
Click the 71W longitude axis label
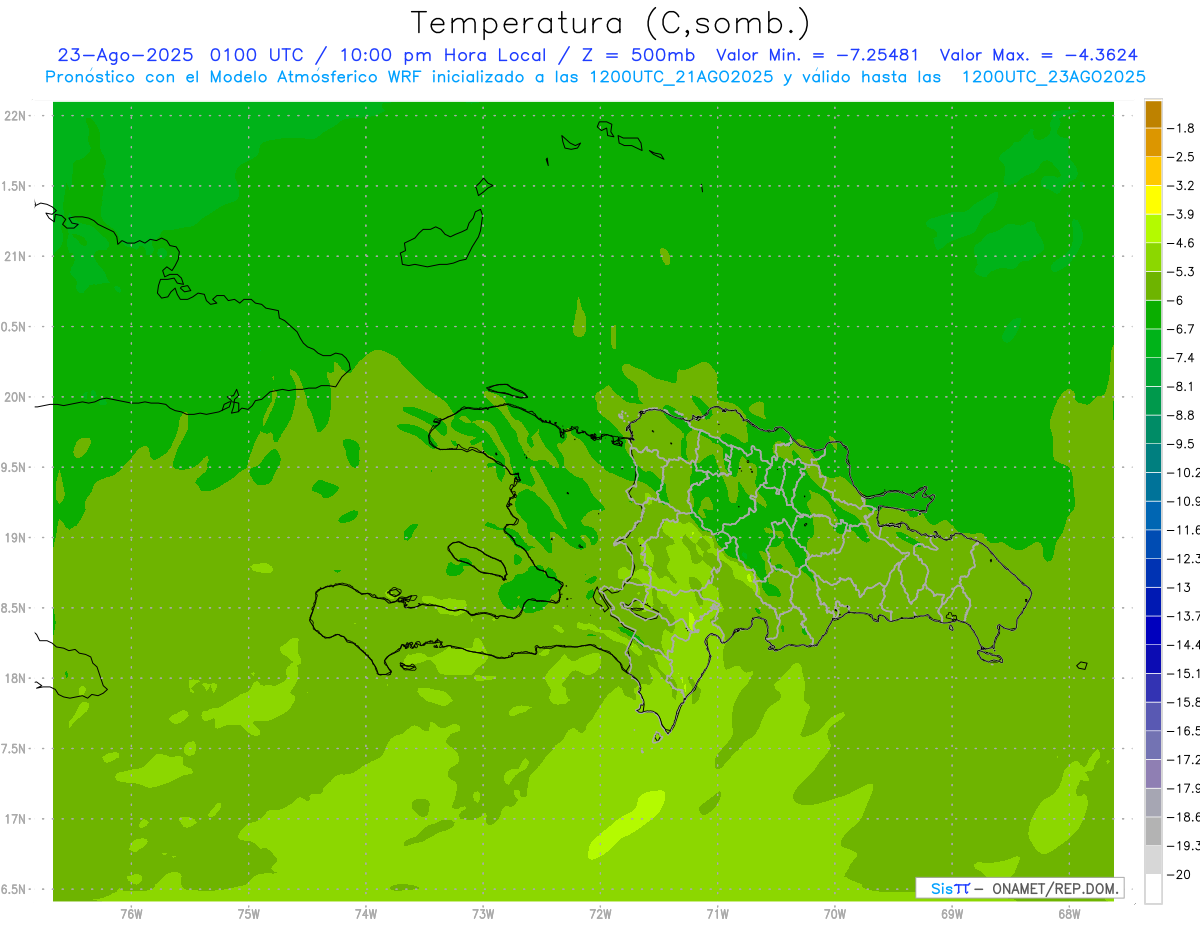pyautogui.click(x=717, y=913)
